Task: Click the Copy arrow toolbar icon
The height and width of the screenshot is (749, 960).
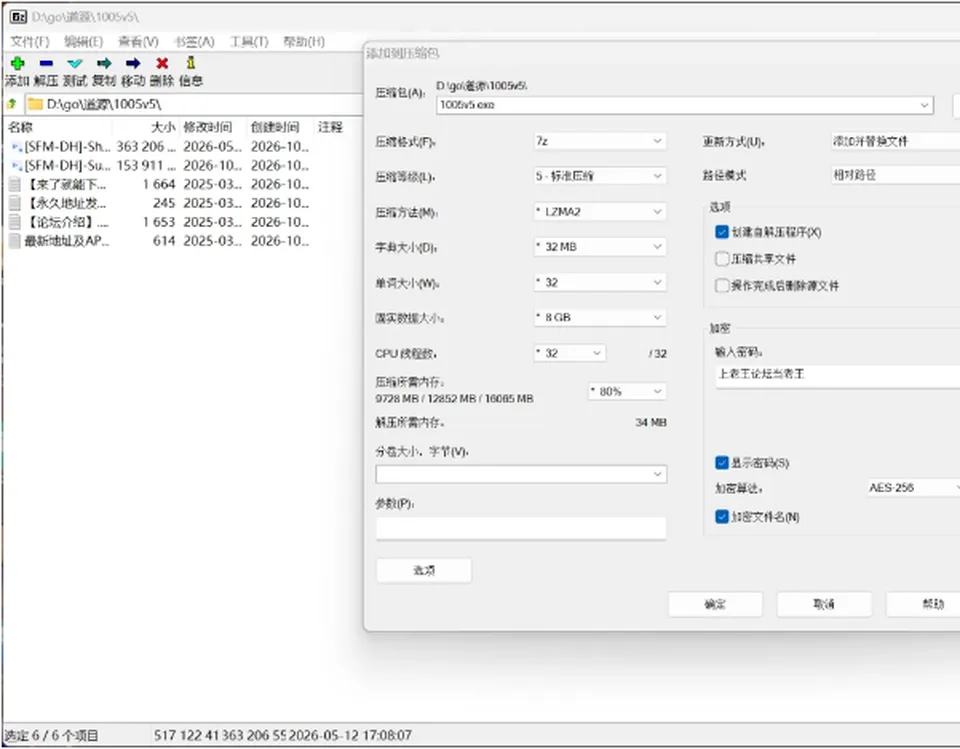Action: (104, 63)
